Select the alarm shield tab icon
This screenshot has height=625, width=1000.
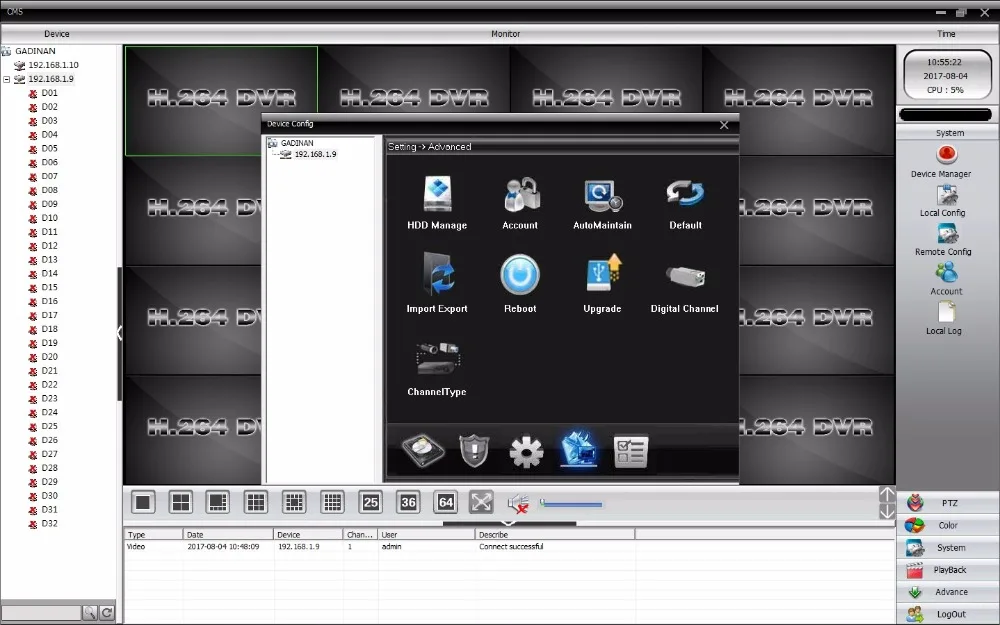474,450
